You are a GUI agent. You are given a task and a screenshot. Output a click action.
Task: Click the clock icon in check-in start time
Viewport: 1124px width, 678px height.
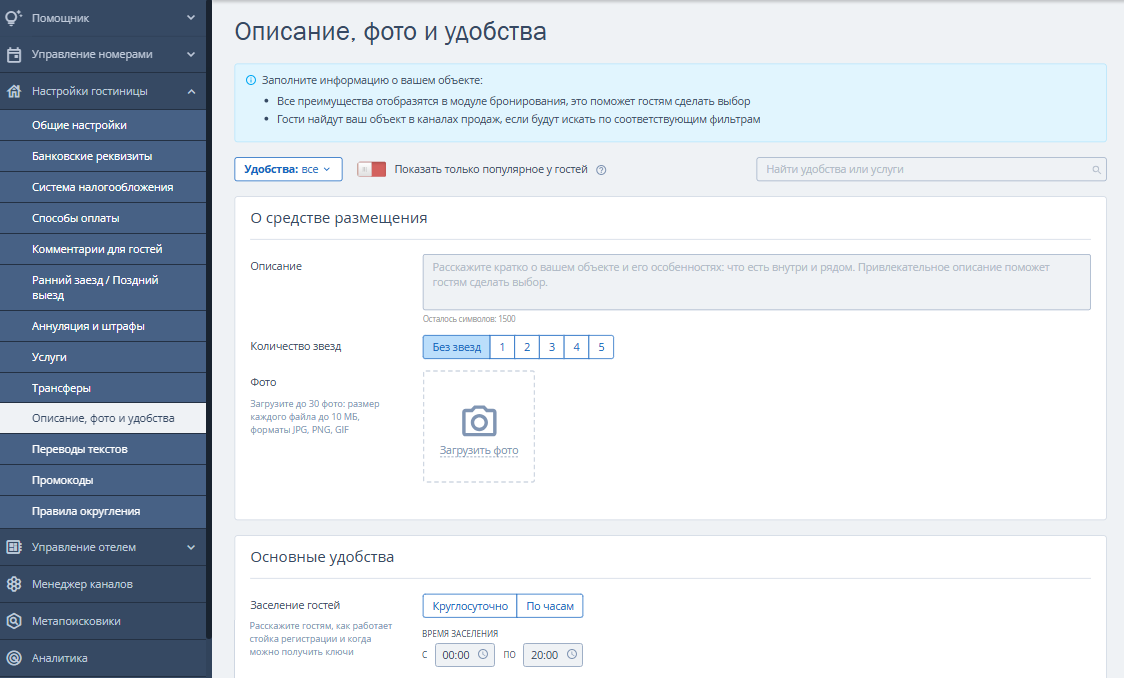(x=483, y=655)
